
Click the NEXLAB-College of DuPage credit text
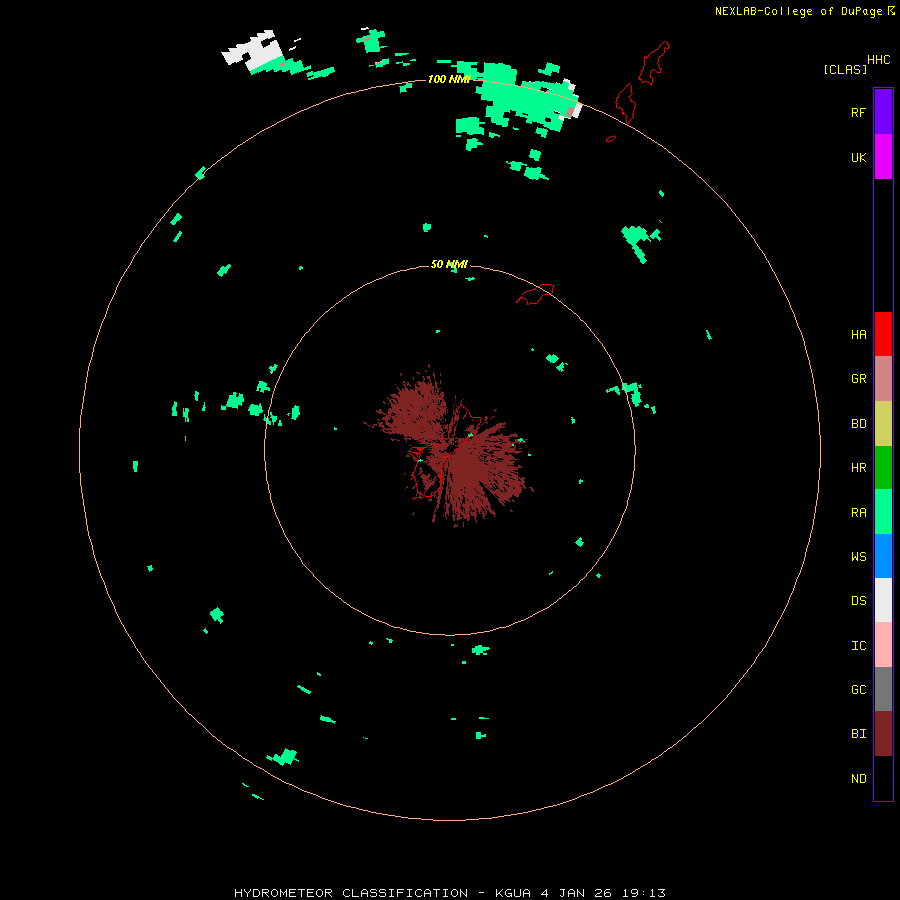click(798, 11)
